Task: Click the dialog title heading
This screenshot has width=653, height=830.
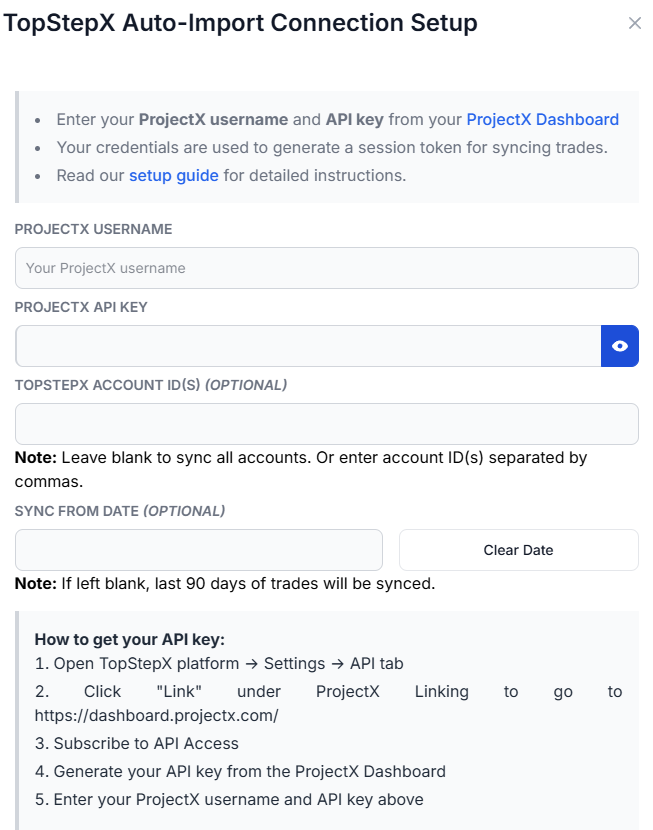Action: tap(241, 23)
